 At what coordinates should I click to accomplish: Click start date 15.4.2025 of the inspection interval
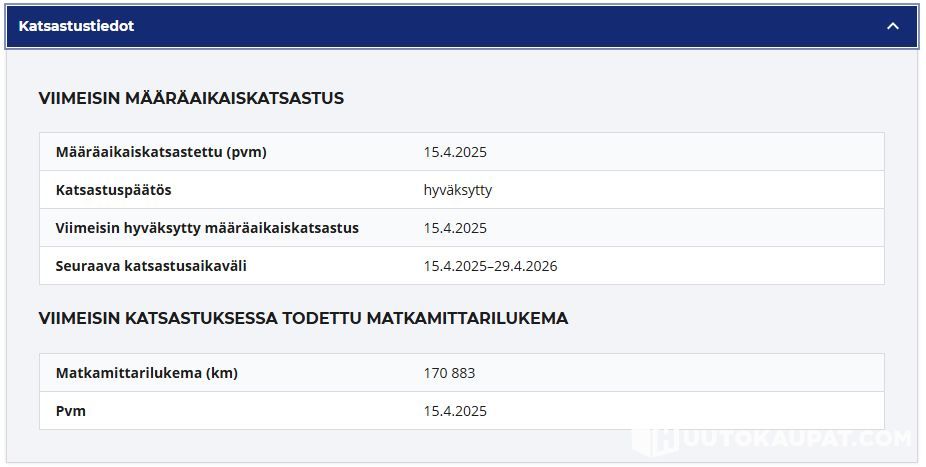pos(455,266)
